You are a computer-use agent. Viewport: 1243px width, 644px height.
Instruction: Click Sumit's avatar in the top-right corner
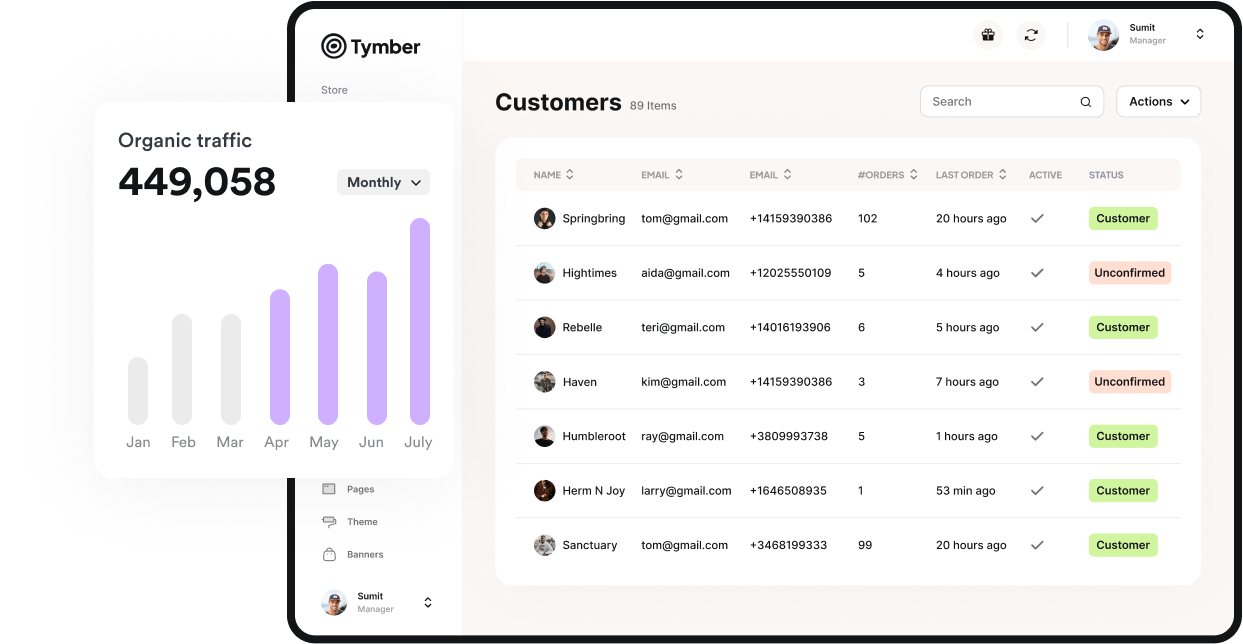[x=1103, y=35]
